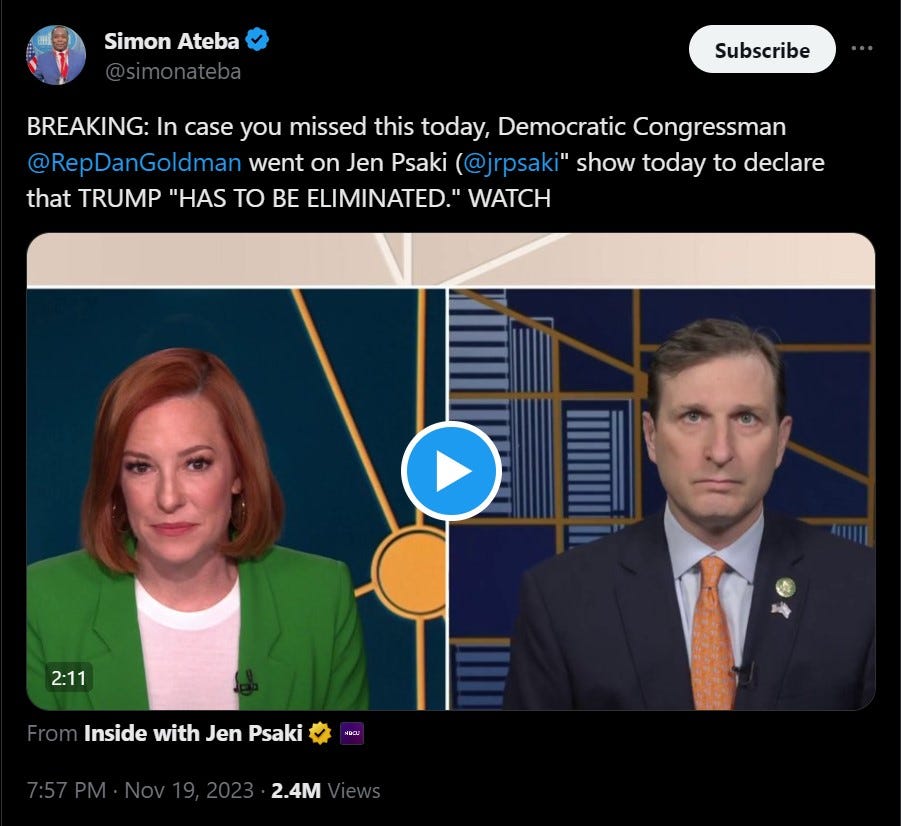
Task: Open Simon Ateba's profile avatar
Action: pyautogui.click(x=56, y=55)
